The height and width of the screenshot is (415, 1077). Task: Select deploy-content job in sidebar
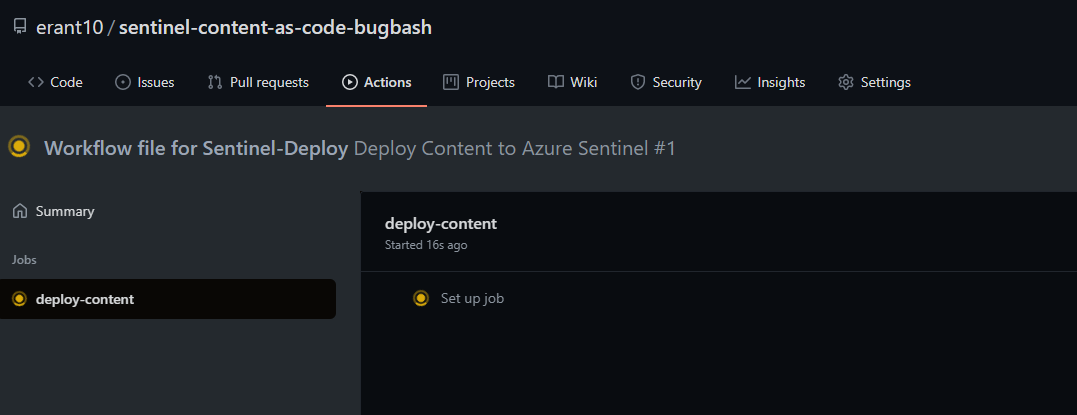tap(168, 299)
